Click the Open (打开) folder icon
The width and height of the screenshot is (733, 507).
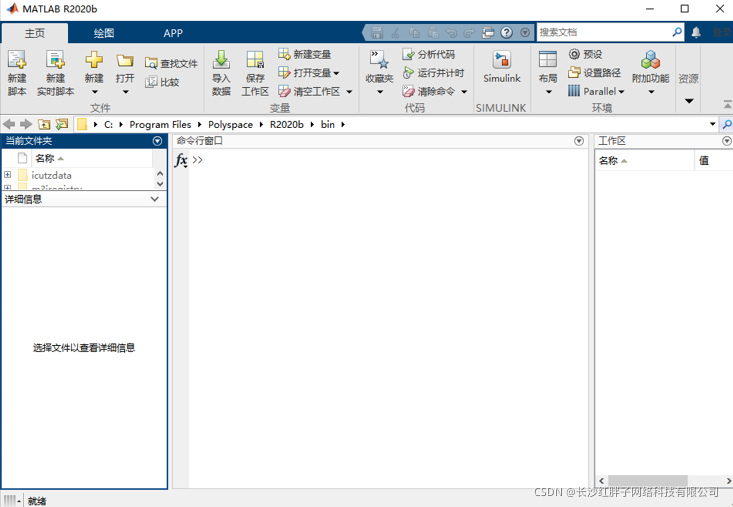125,61
